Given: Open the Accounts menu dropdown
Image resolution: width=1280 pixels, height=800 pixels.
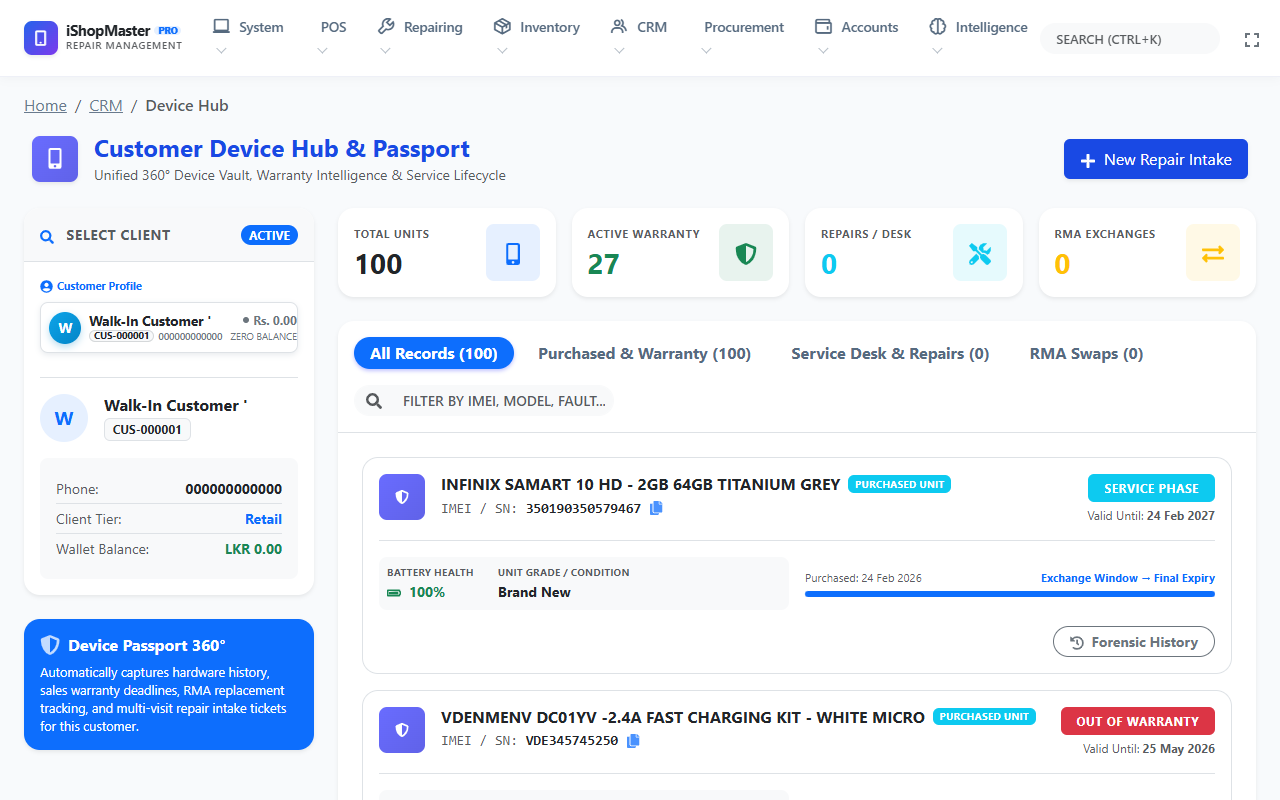Looking at the screenshot, I should 856,37.
